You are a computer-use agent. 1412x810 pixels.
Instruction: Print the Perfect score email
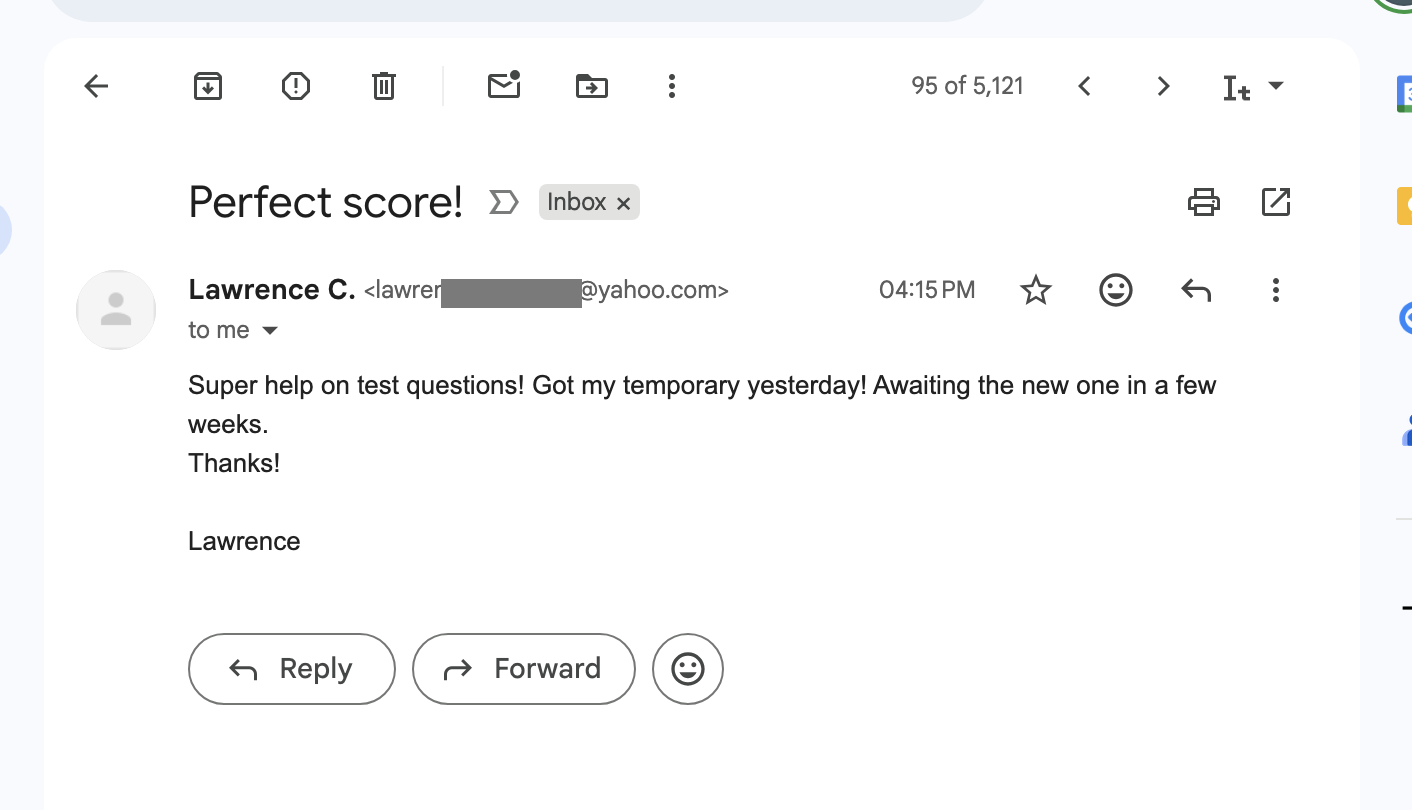tap(1204, 202)
